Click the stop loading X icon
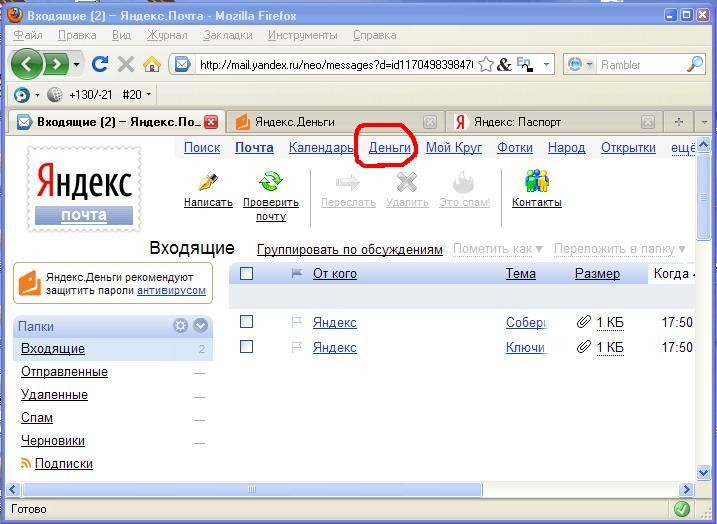The image size is (717, 524). 126,64
